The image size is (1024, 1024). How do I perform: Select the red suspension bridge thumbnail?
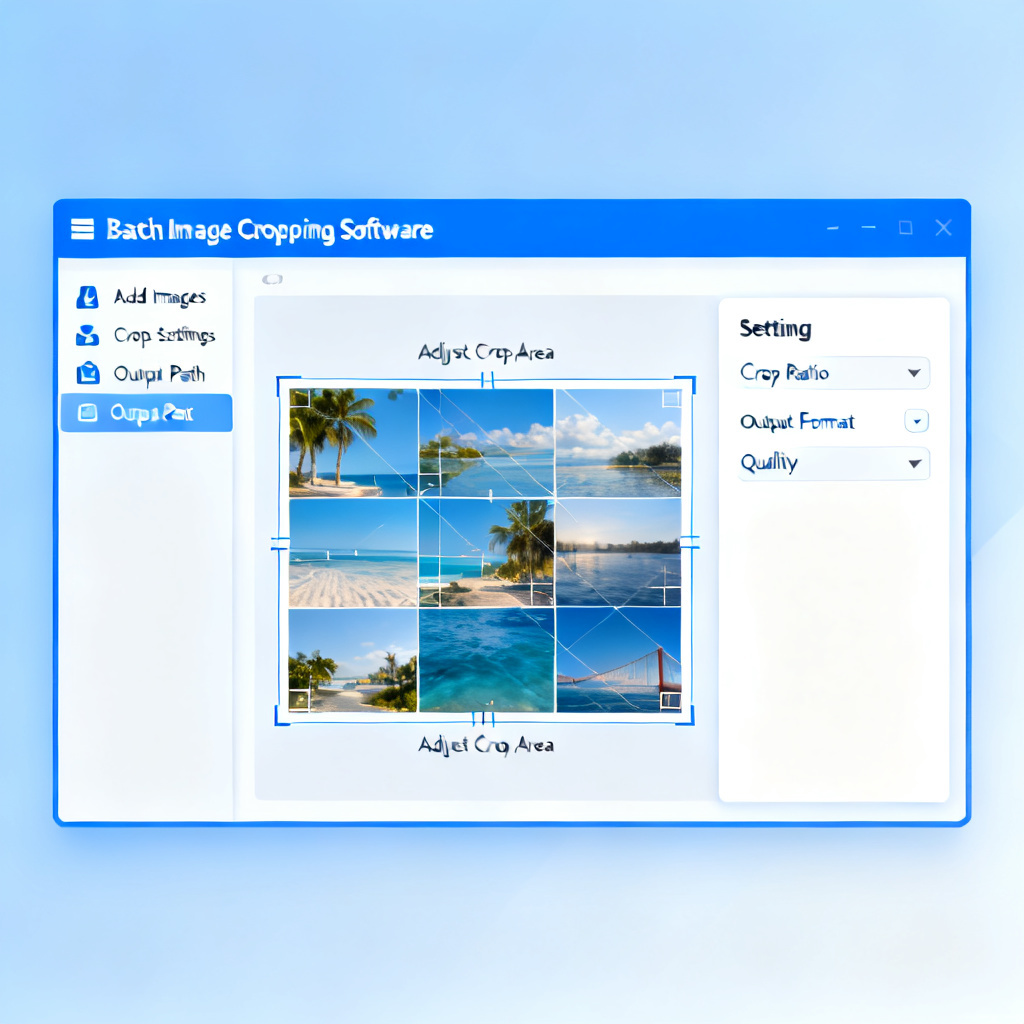tap(619, 660)
